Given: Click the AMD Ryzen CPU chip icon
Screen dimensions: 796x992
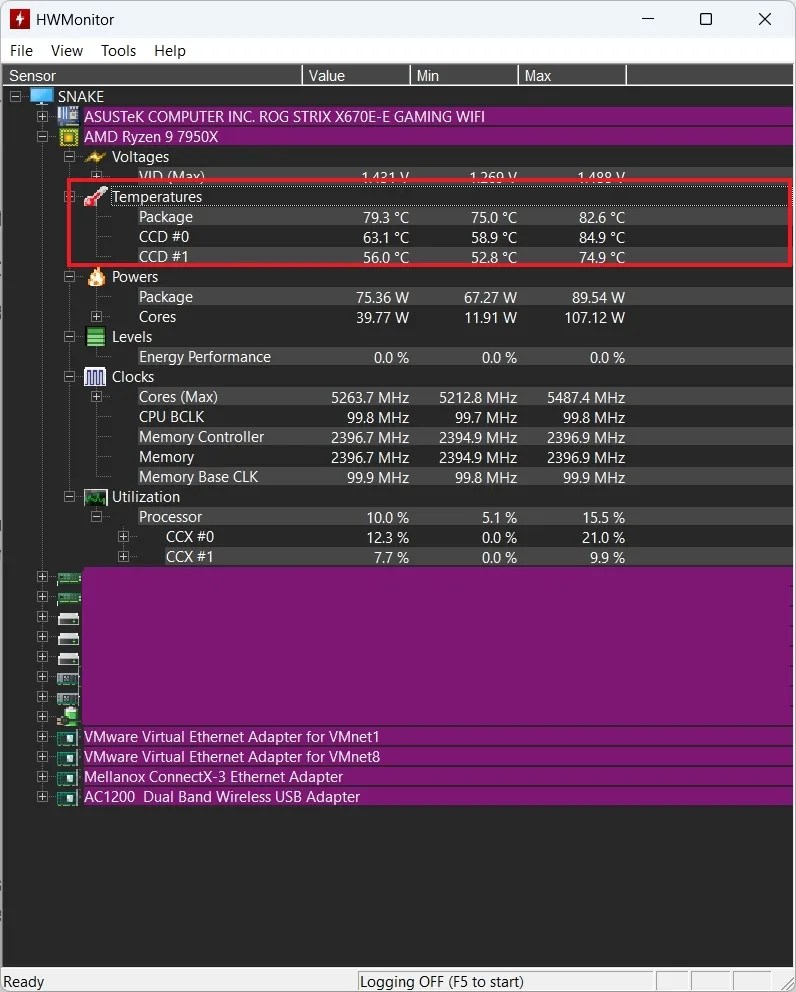Looking at the screenshot, I should (68, 137).
